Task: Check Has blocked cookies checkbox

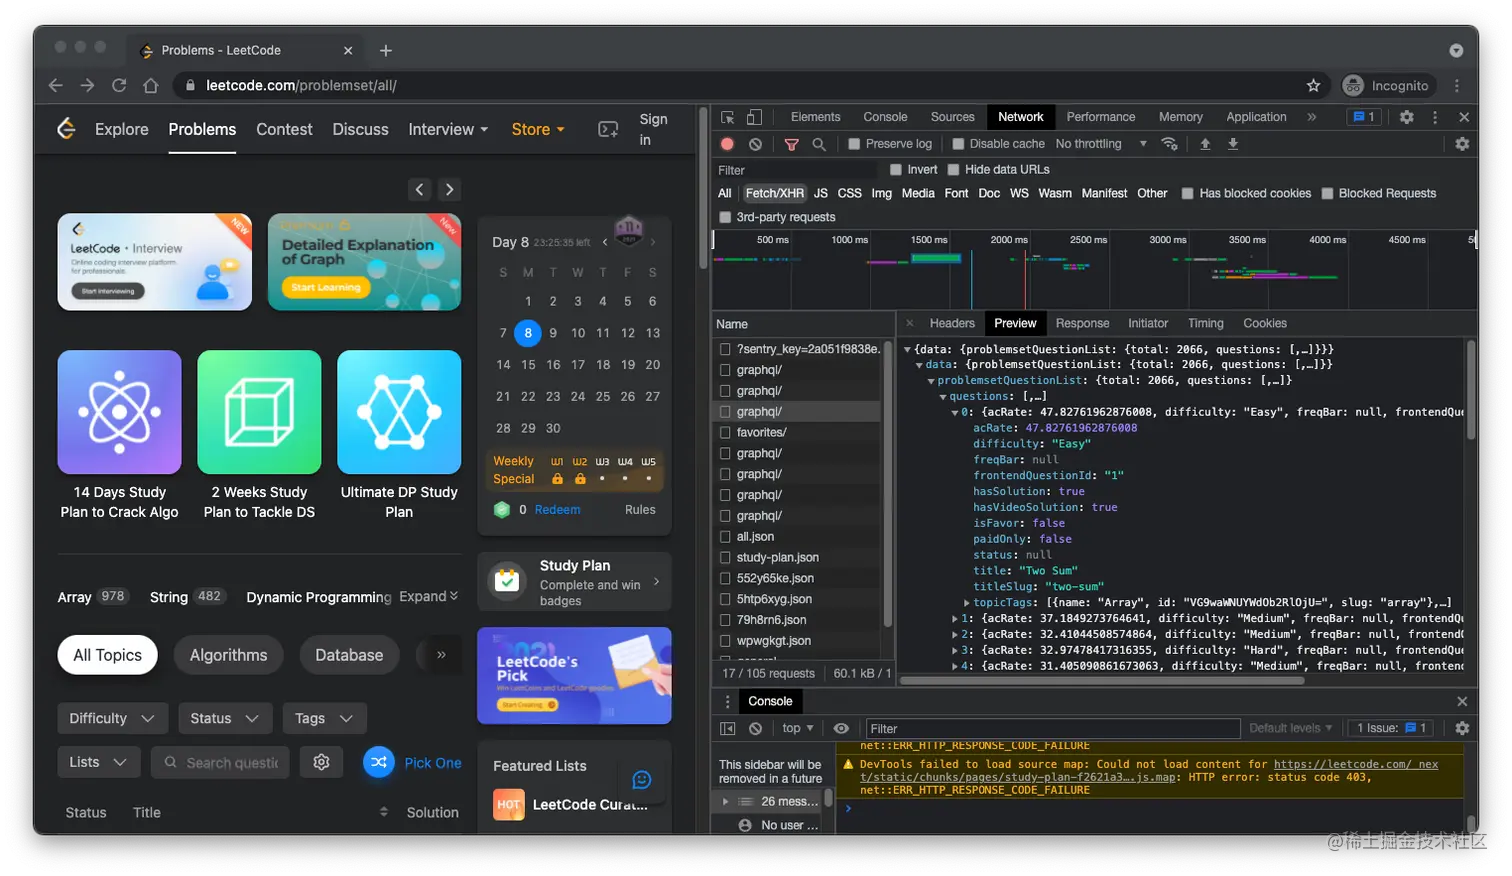Action: click(1187, 194)
